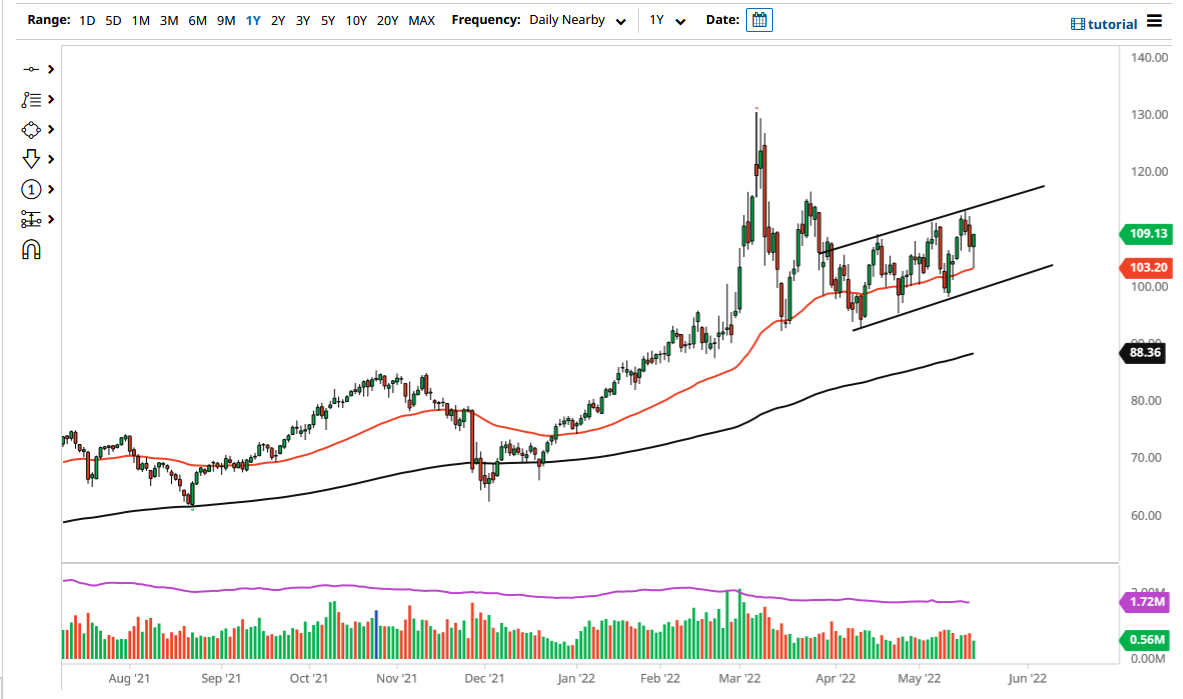The image size is (1183, 699).
Task: Select the shapes drawing tool
Action: [x=30, y=129]
